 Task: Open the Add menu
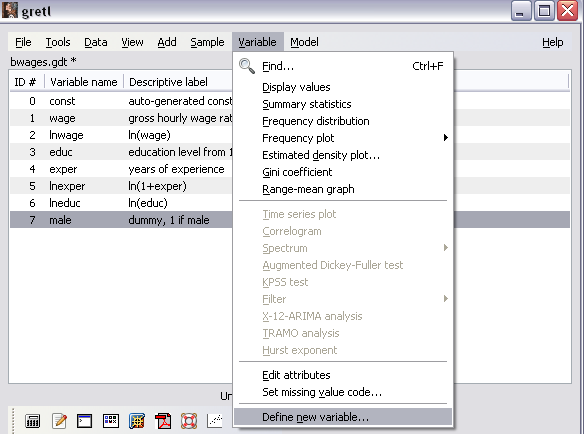(167, 42)
